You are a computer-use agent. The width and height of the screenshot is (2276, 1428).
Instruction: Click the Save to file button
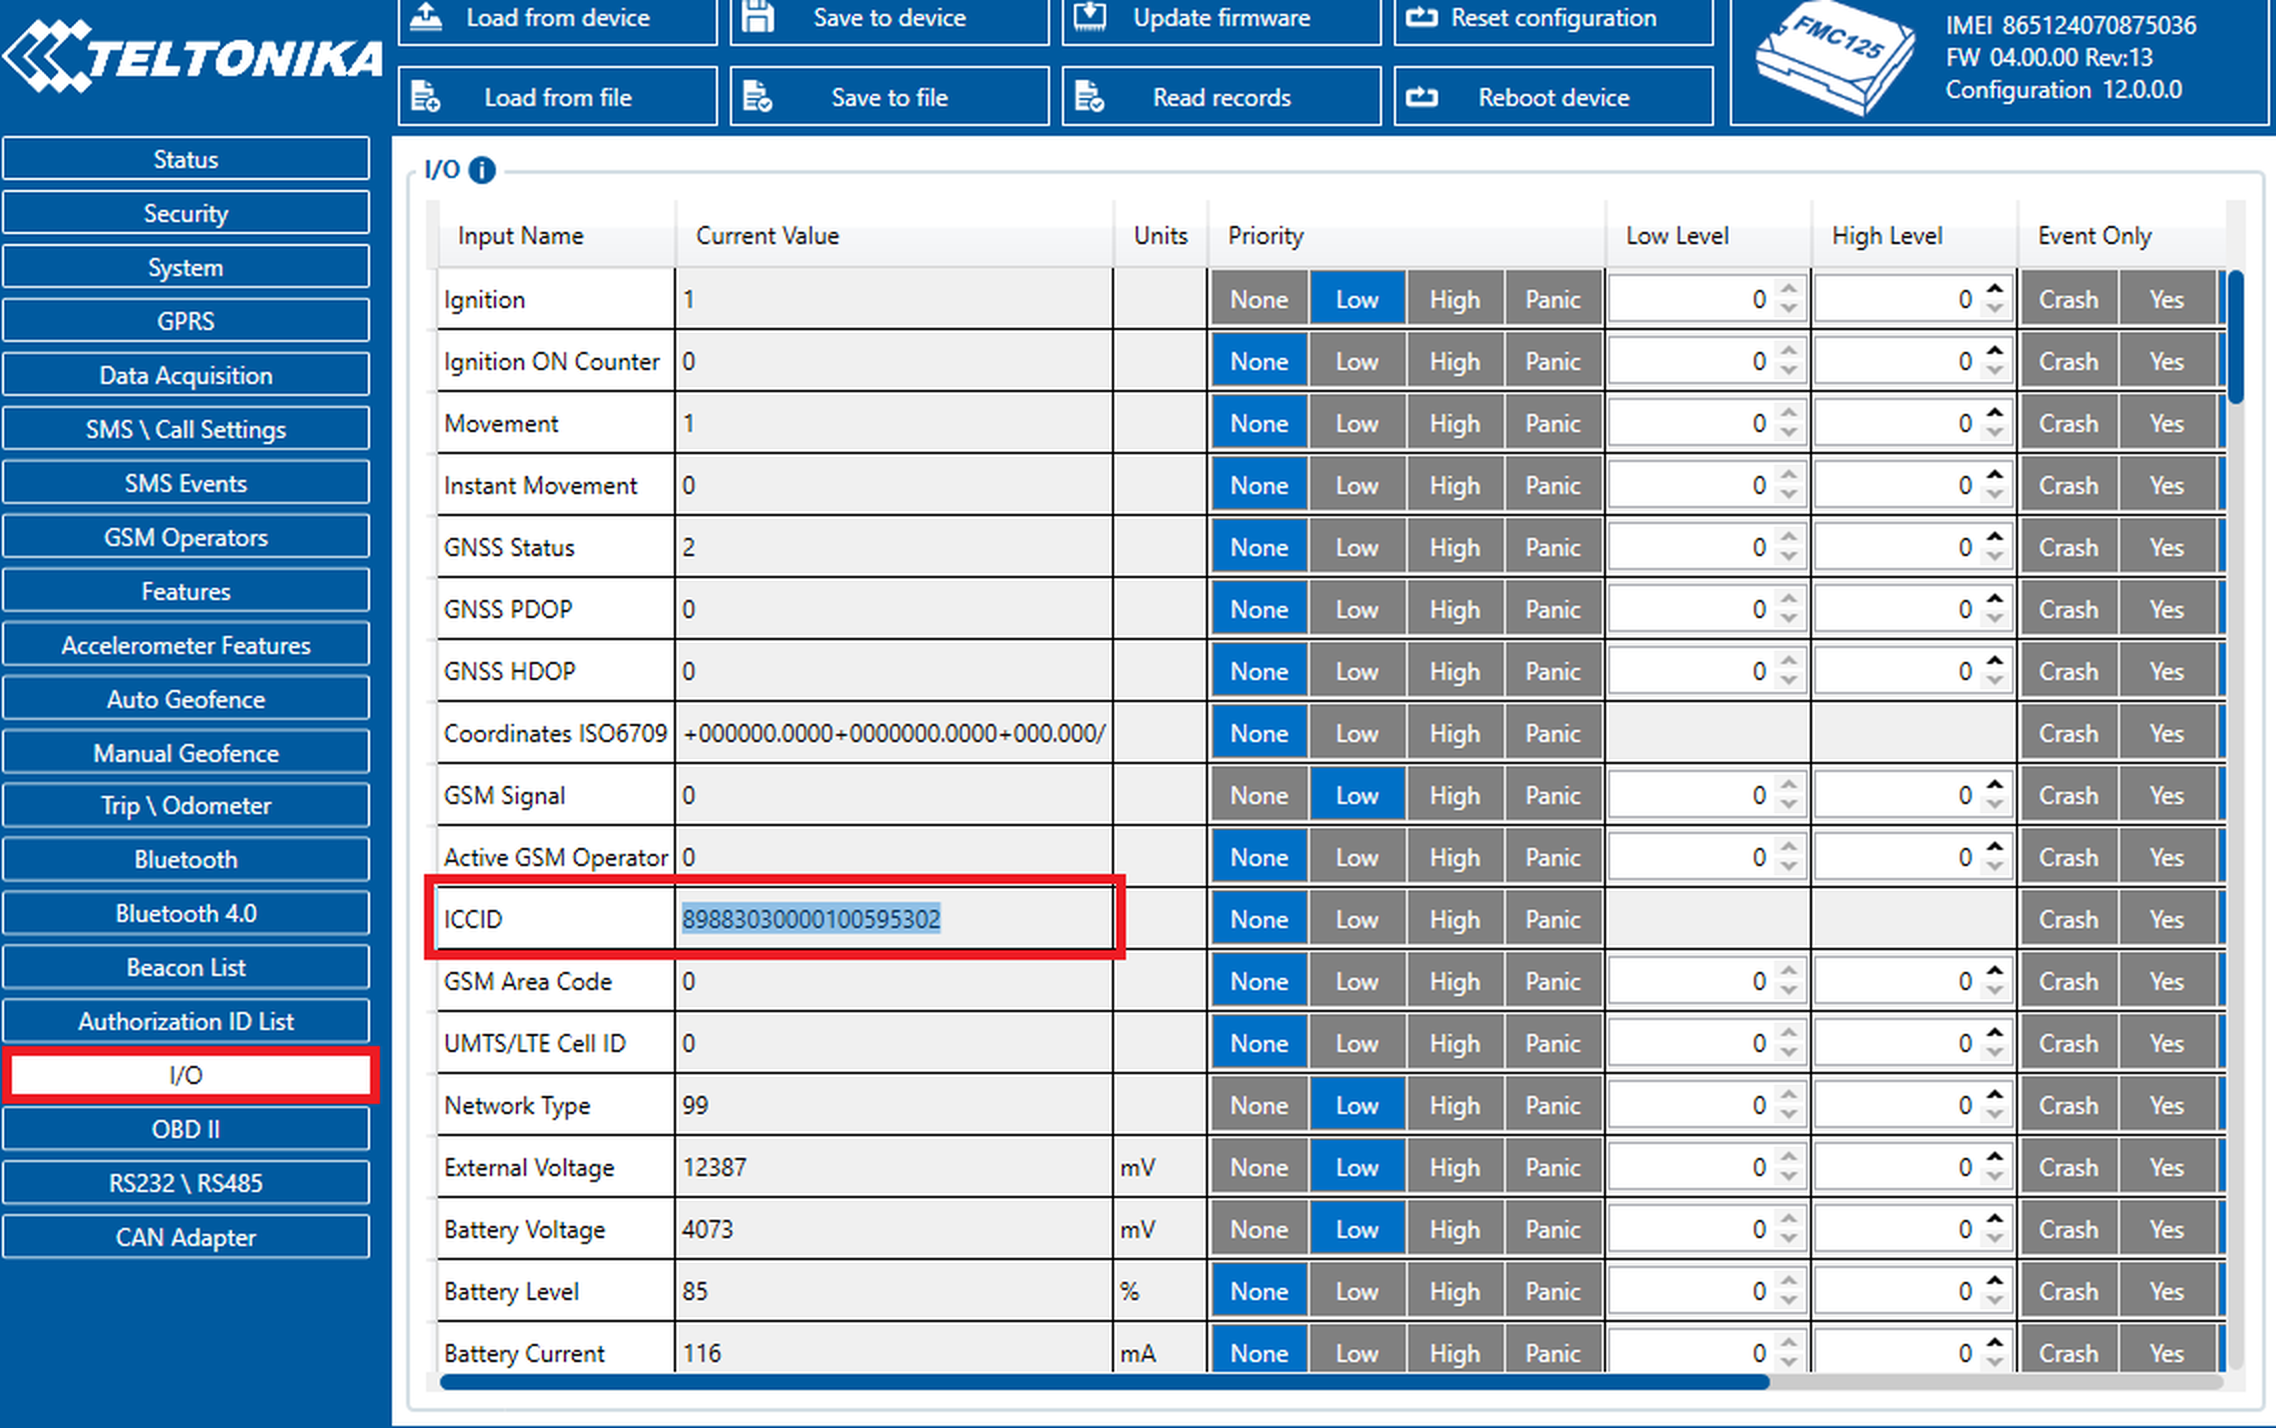[889, 96]
